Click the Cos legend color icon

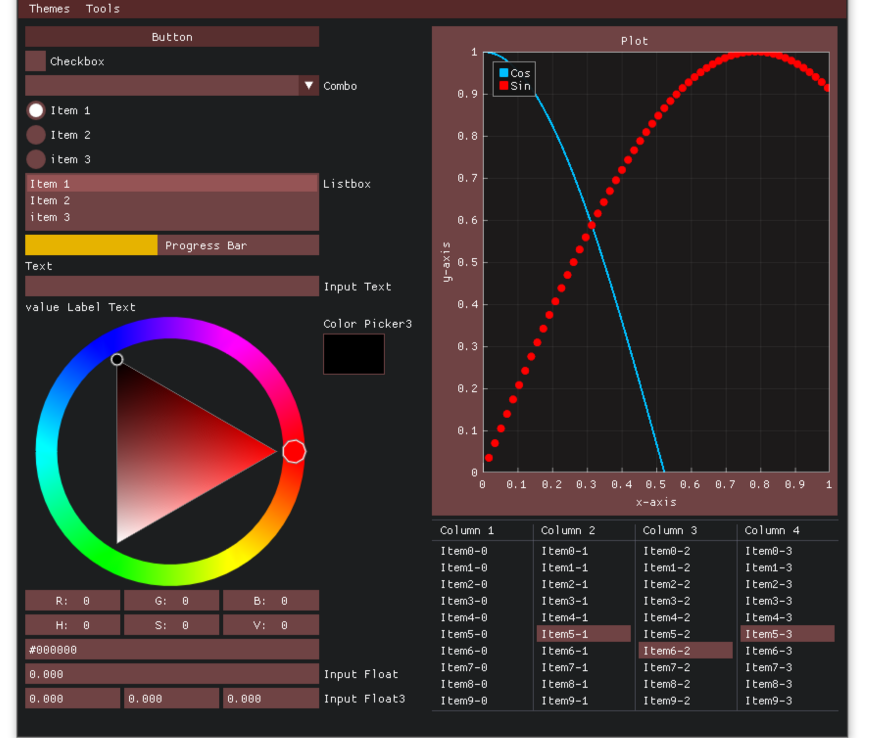[x=504, y=73]
